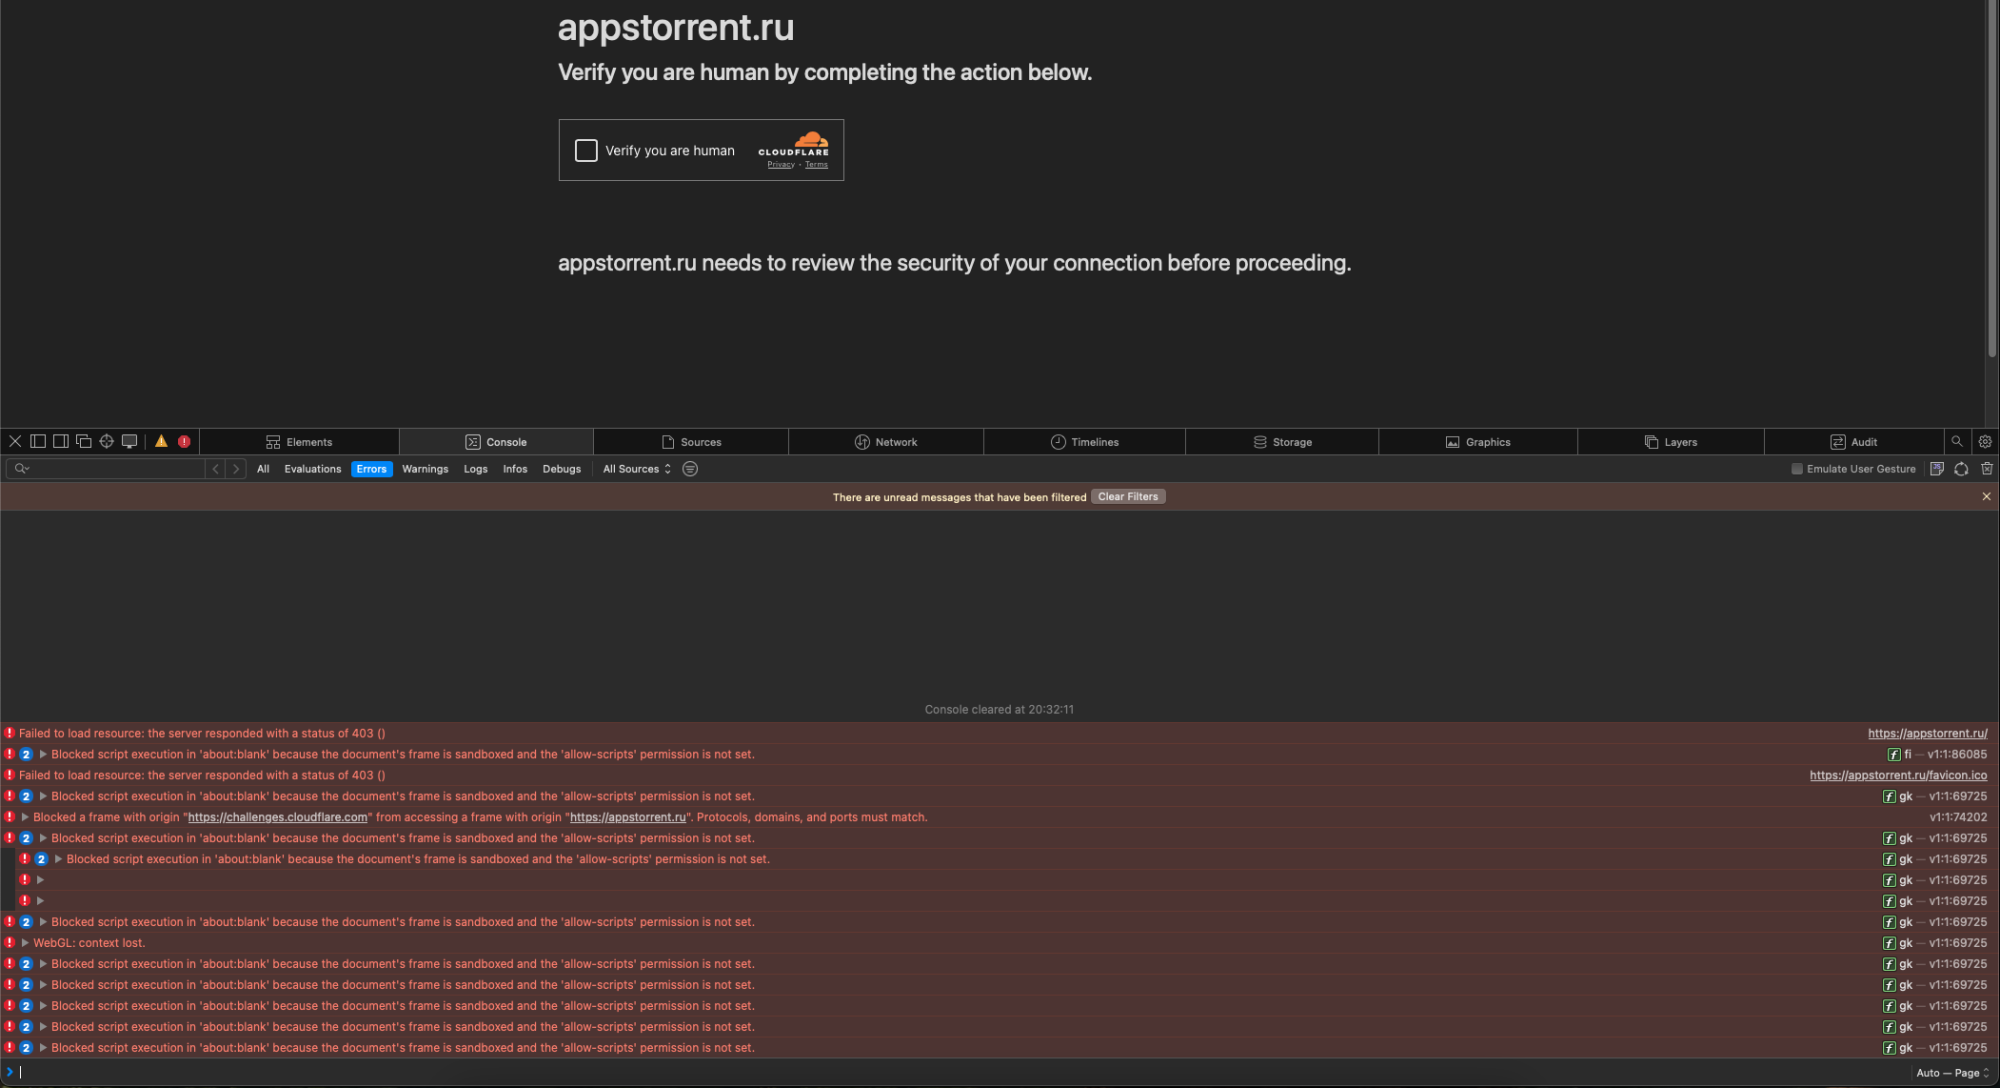Check the Verify you are human box
The width and height of the screenshot is (2000, 1088).
[586, 150]
